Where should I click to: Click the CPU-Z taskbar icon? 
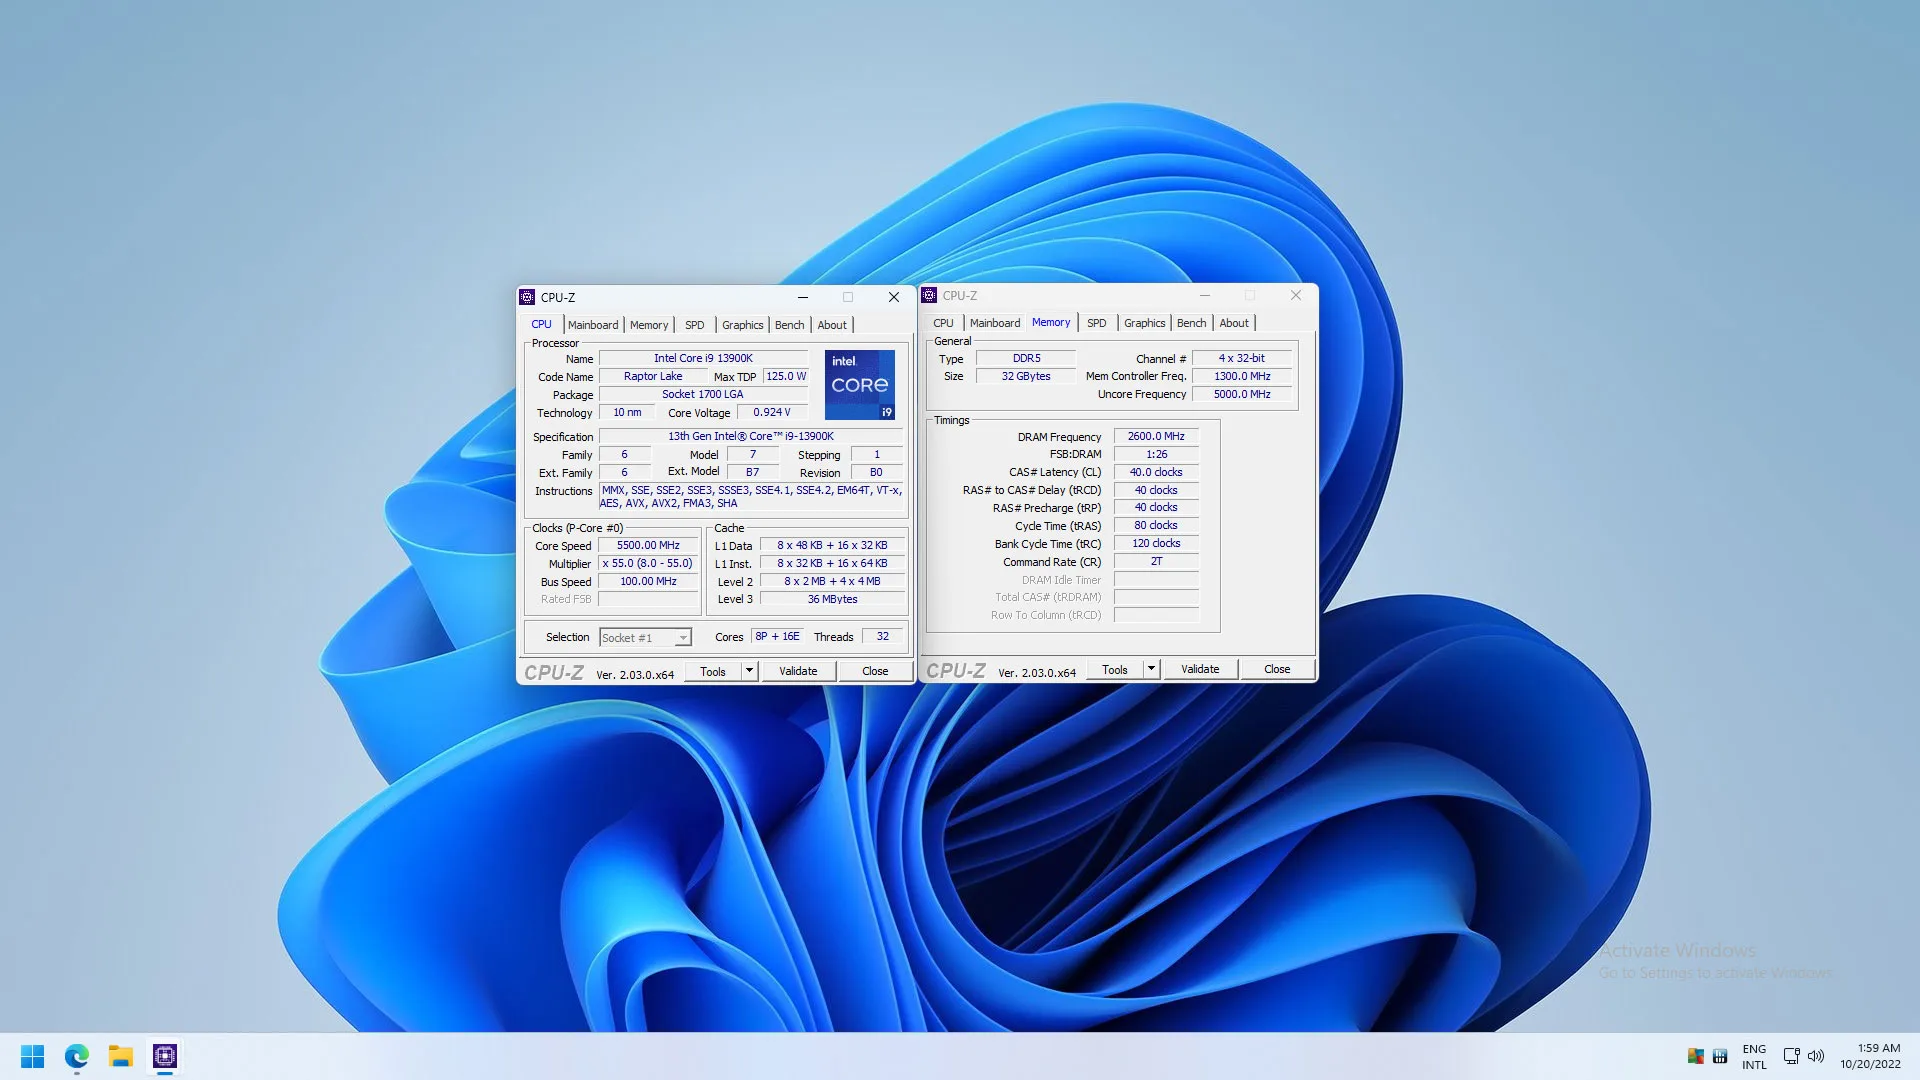click(165, 1056)
